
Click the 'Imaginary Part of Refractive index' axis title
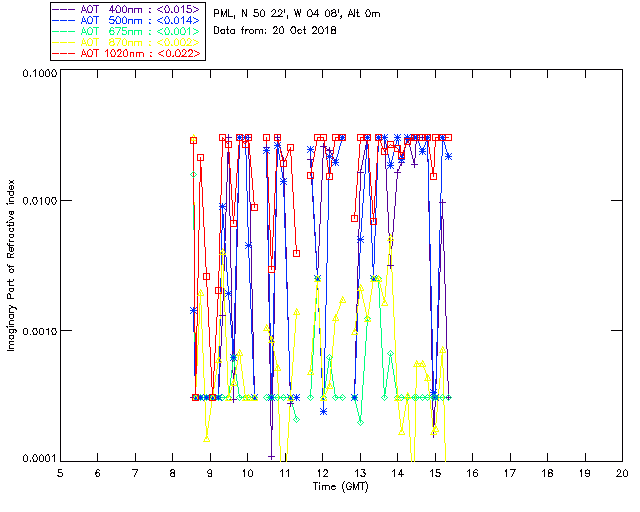(x=11, y=265)
